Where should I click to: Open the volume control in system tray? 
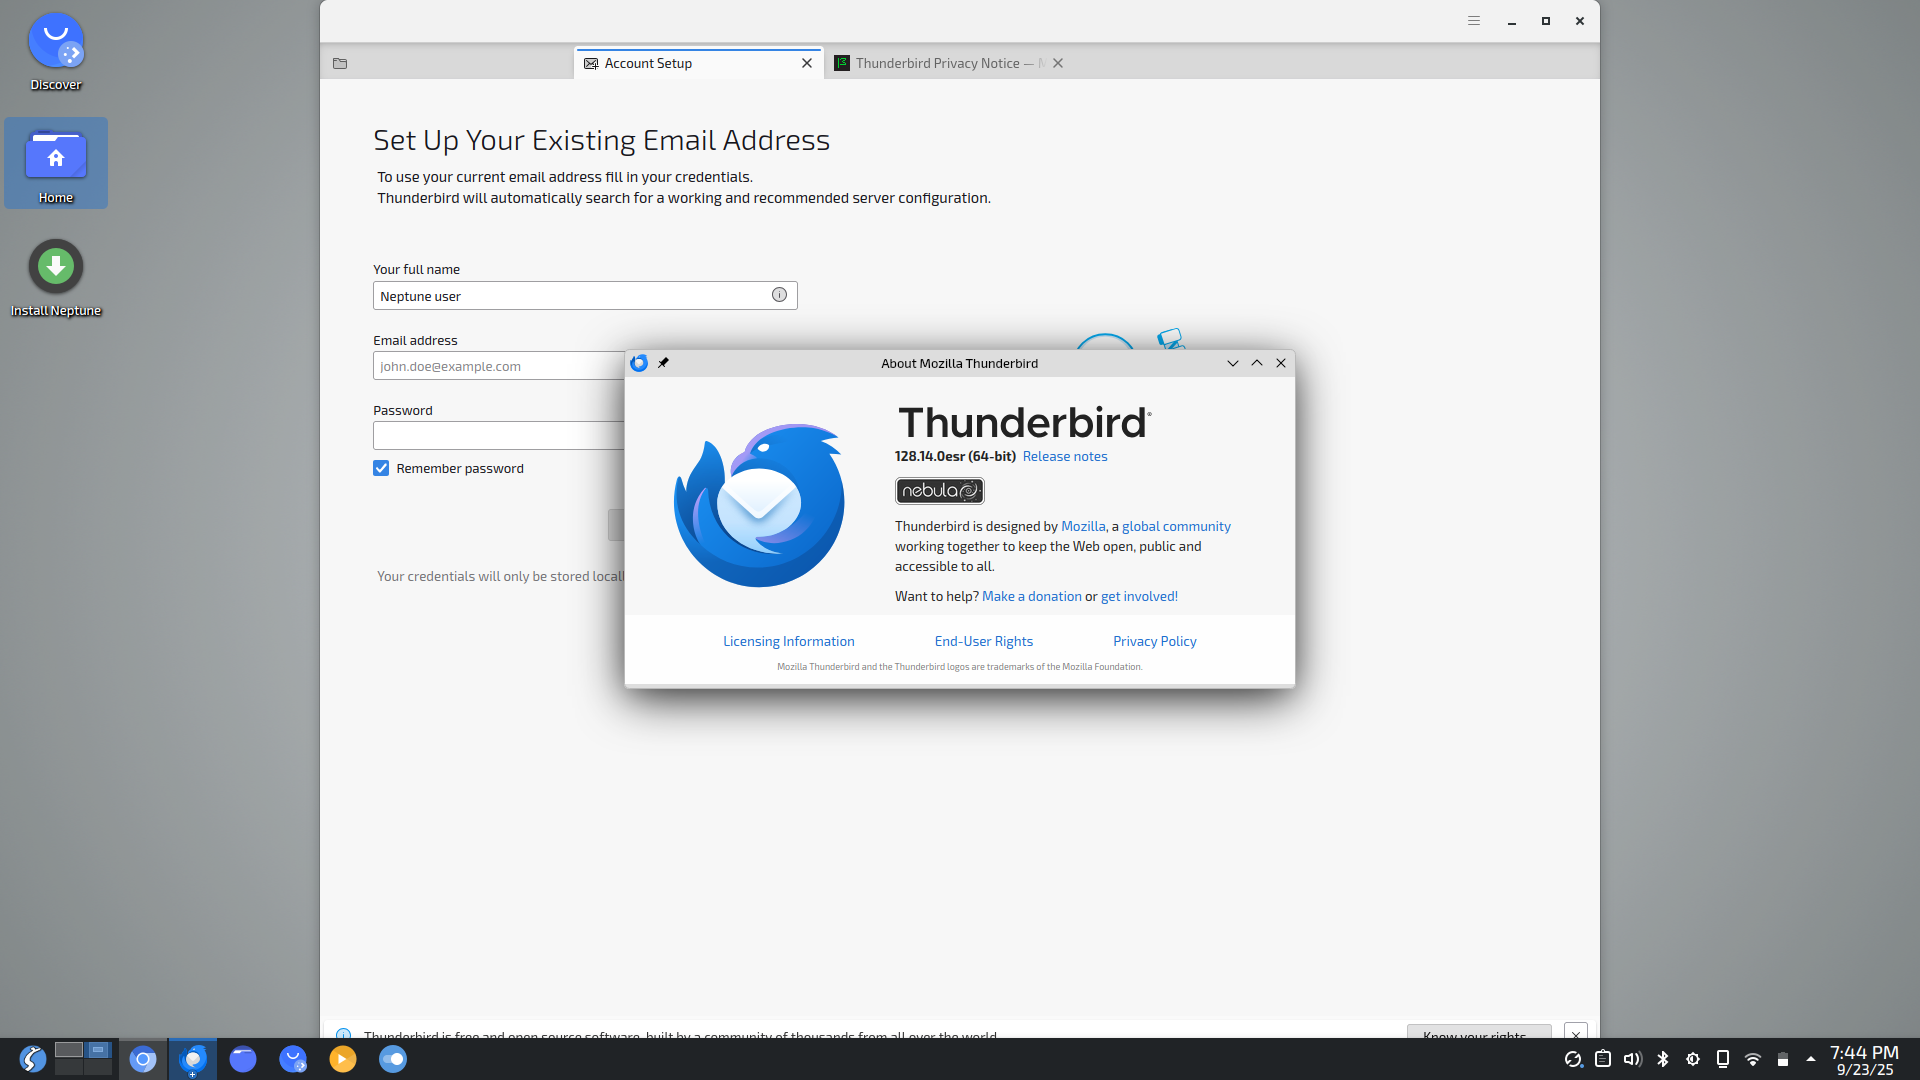pyautogui.click(x=1632, y=1059)
